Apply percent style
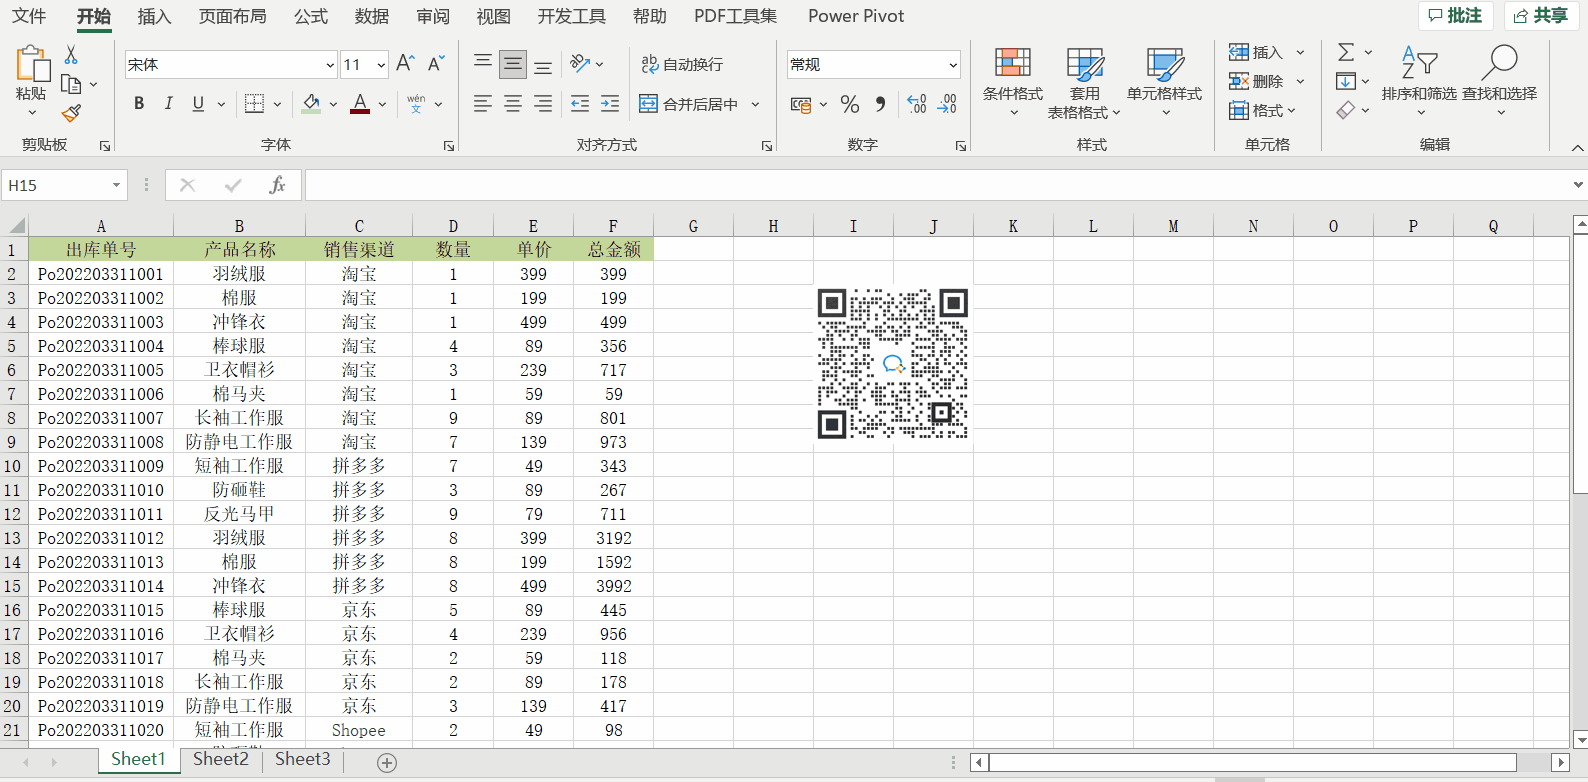The image size is (1588, 782). [850, 104]
